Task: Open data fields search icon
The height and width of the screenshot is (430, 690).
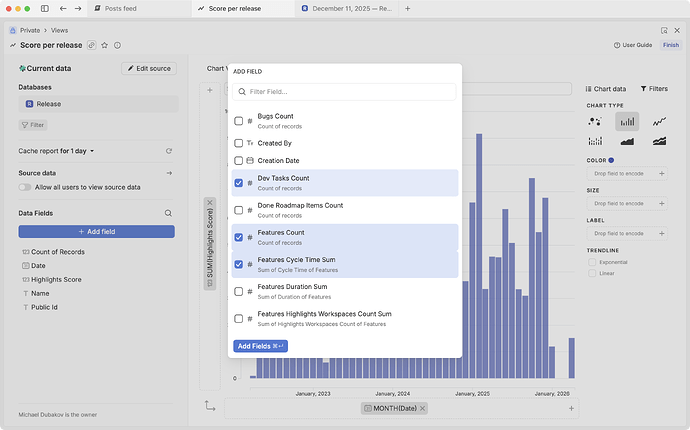Action: 168,213
